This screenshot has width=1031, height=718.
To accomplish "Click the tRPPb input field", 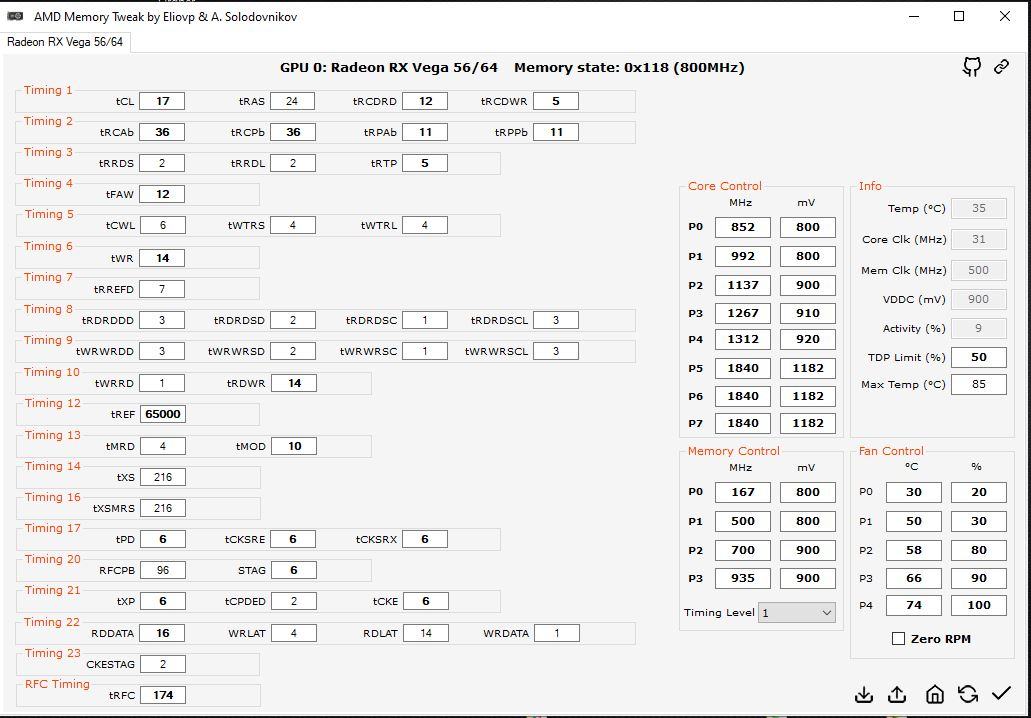I will (556, 132).
